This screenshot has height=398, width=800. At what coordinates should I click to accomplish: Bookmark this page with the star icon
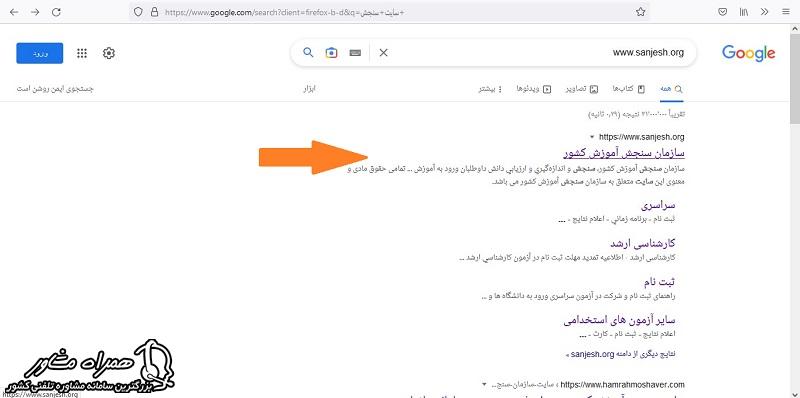[641, 12]
